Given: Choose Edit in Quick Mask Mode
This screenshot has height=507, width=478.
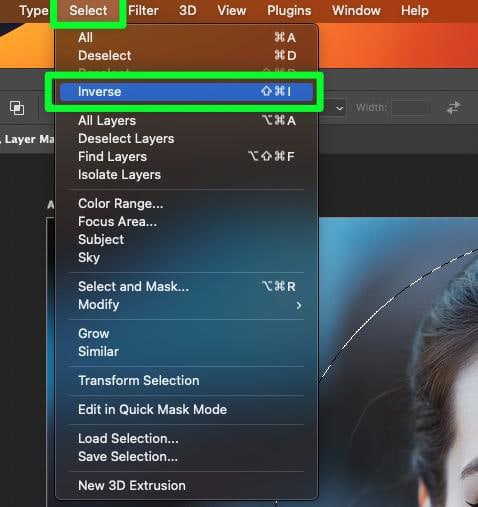Looking at the screenshot, I should click(187, 409).
